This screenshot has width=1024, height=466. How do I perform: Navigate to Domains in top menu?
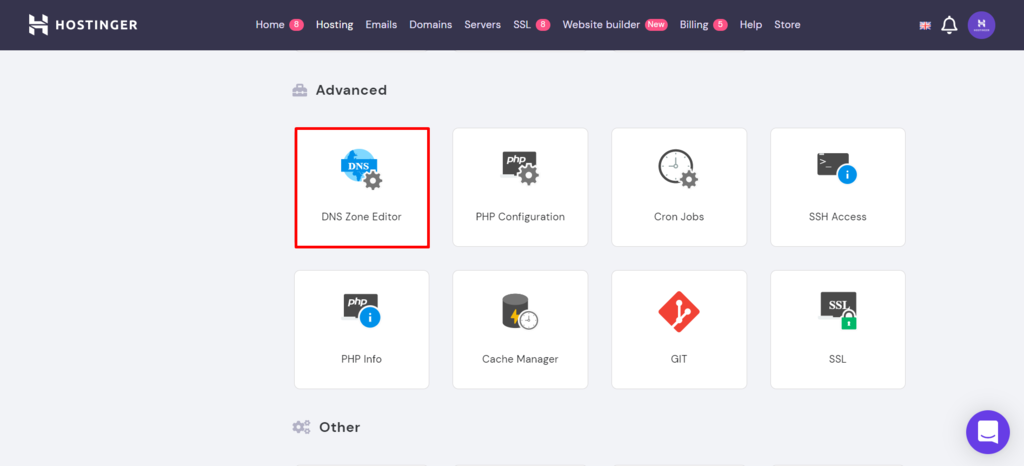coord(430,24)
